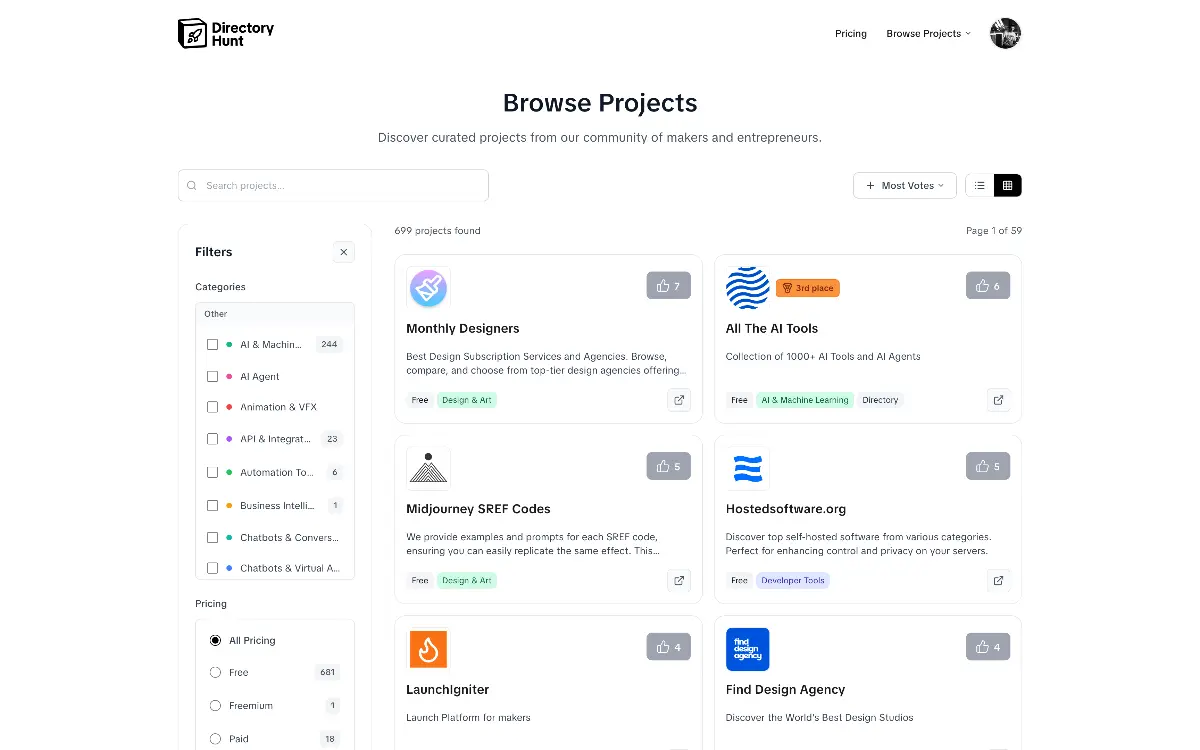Open Midjourney SREF Codes external link

(679, 580)
